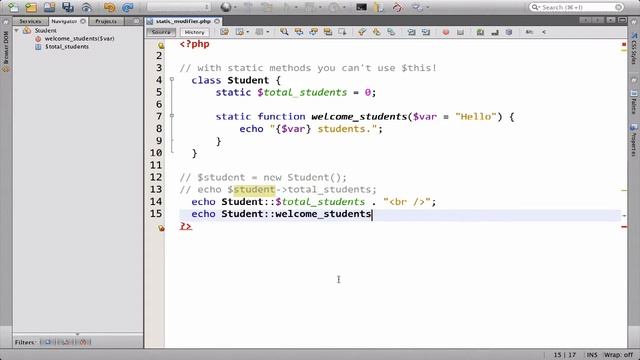Click the Clean and Build icon

point(267,7)
